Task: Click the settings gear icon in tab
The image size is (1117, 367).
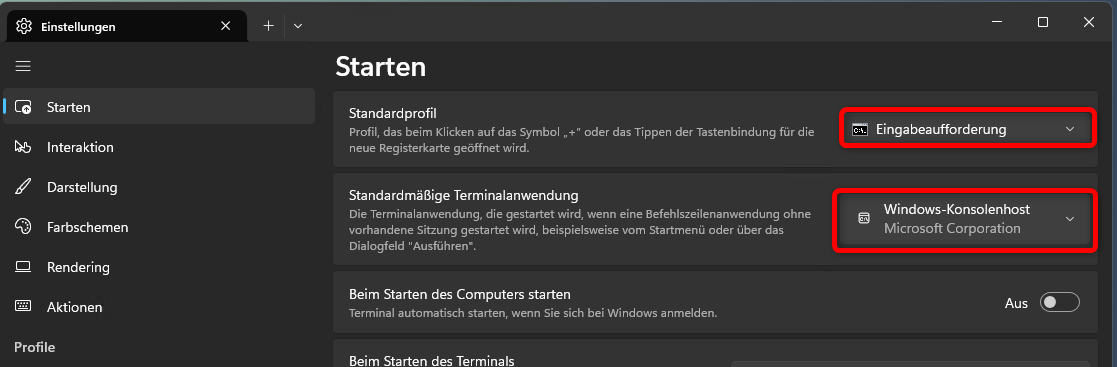Action: click(x=24, y=26)
